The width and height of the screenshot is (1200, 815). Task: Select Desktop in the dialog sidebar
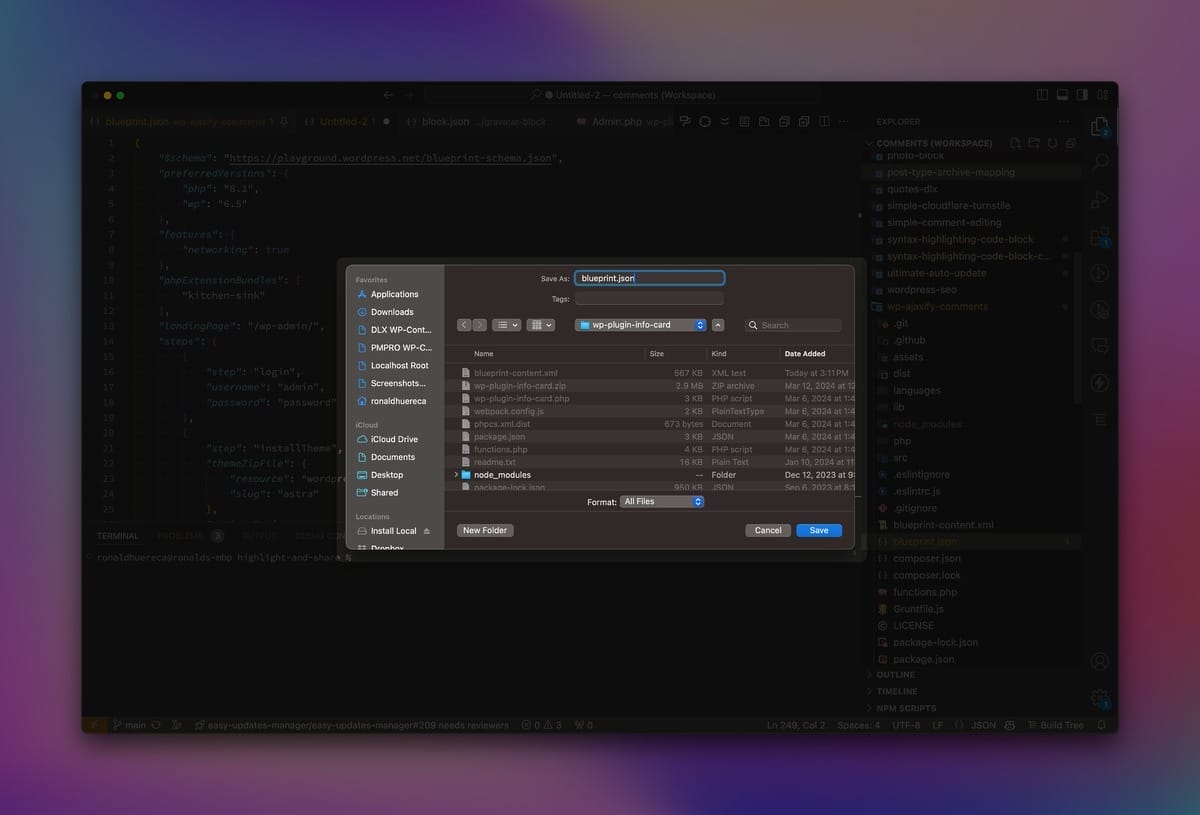[x=386, y=475]
